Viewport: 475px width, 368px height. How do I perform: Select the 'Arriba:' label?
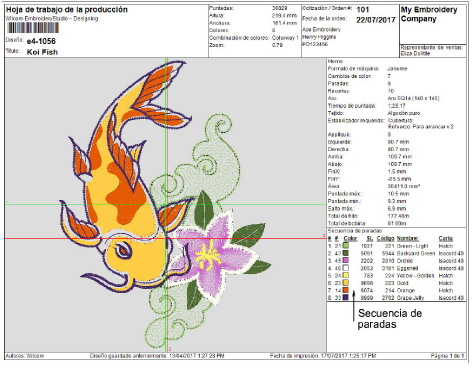coord(336,157)
